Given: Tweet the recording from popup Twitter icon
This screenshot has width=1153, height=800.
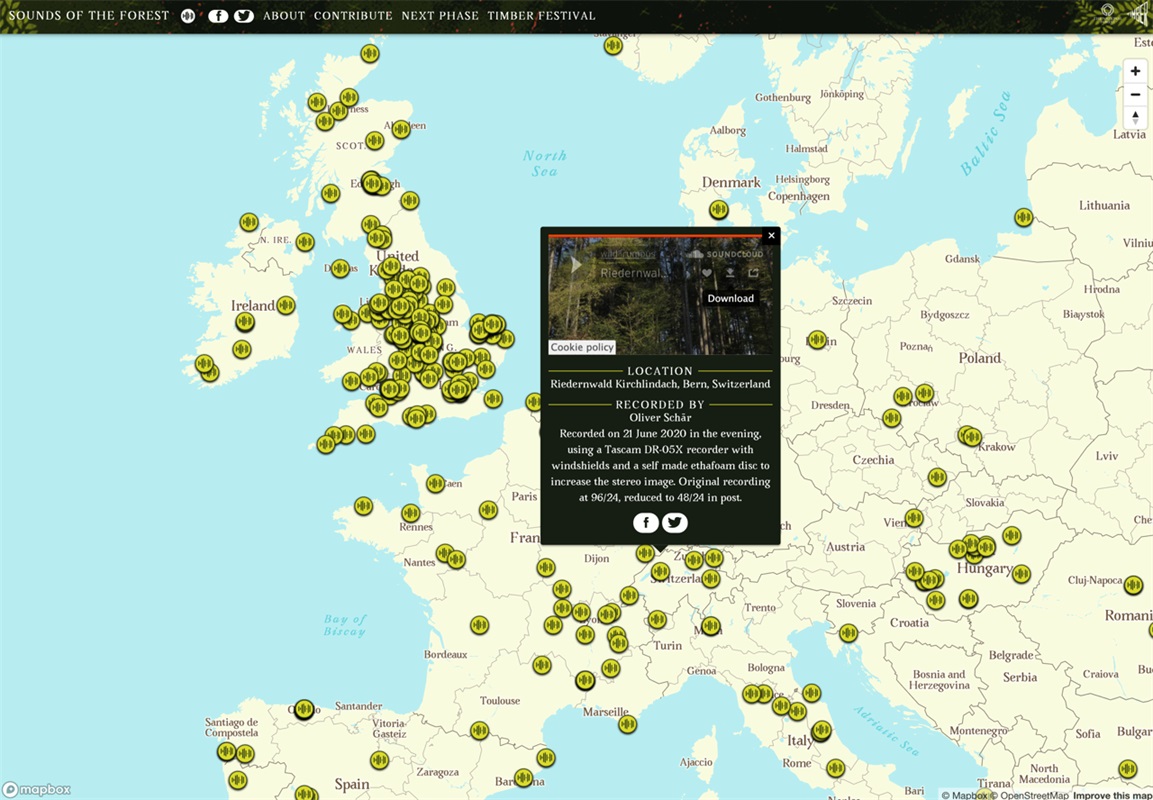Looking at the screenshot, I should coord(675,522).
